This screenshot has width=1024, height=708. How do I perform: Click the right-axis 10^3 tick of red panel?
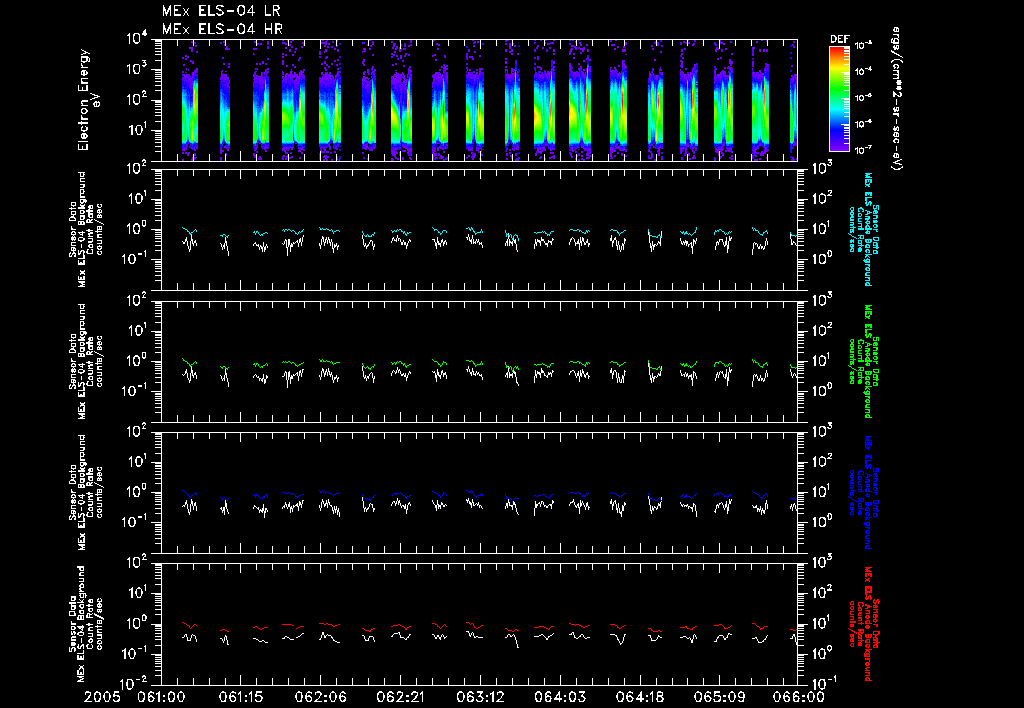coord(822,562)
